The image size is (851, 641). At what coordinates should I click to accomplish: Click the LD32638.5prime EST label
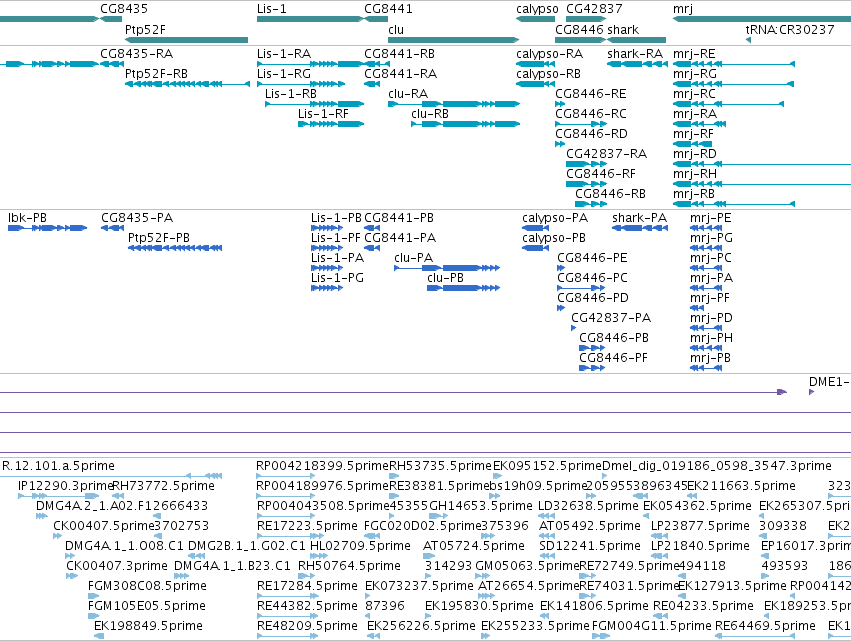tap(588, 506)
